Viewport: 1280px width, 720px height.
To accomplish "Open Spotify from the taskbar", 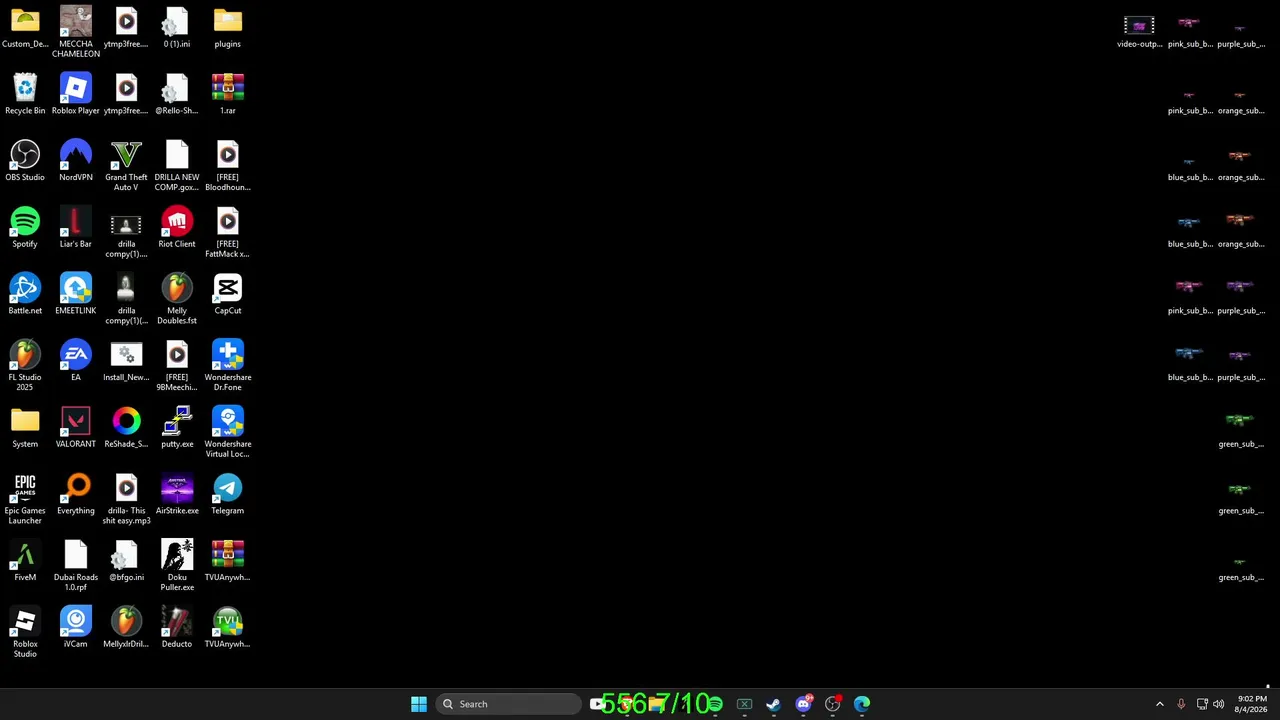I will [x=715, y=704].
